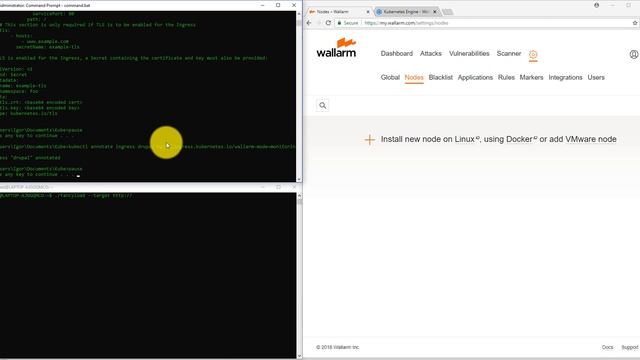Open the Dashboard section

397,53
